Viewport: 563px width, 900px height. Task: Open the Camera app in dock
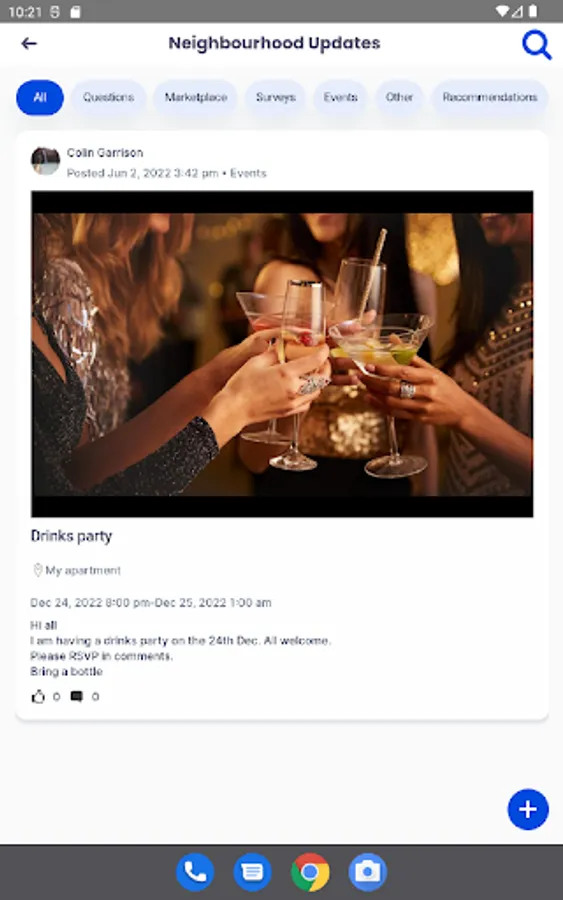[367, 872]
